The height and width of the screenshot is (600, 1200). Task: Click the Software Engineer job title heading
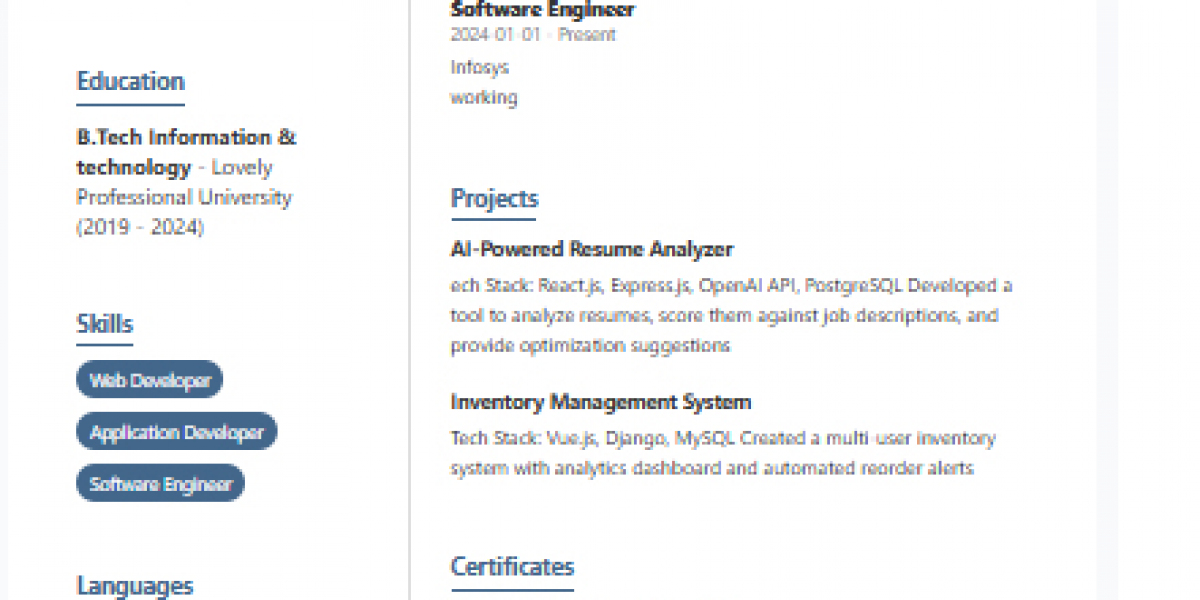click(542, 10)
